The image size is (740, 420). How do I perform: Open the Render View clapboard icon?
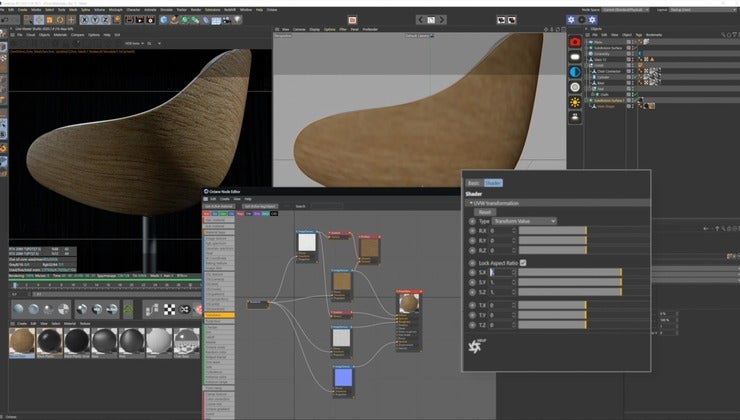(x=129, y=20)
